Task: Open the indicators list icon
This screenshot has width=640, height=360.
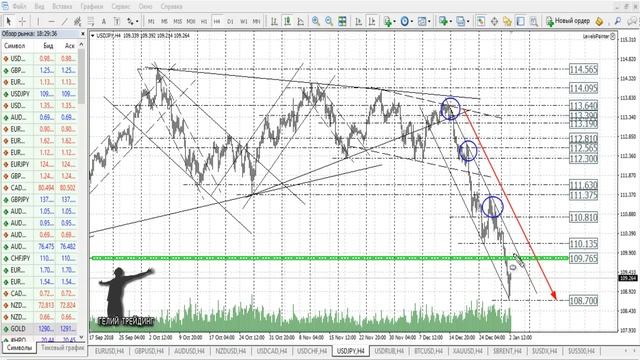Action: [x=387, y=21]
